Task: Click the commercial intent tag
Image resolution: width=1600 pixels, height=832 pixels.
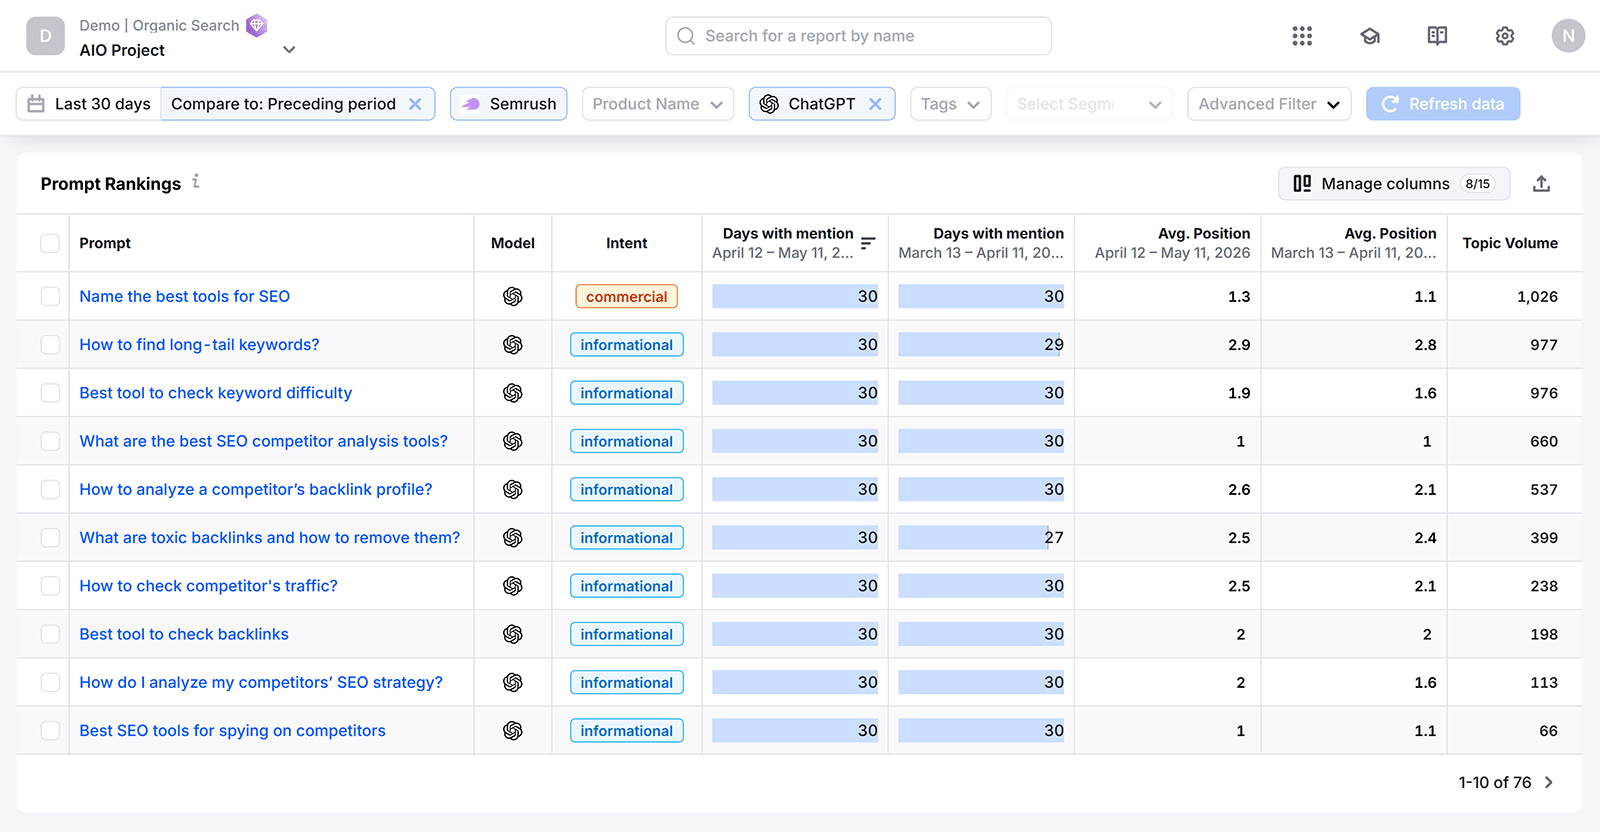Action: [627, 296]
